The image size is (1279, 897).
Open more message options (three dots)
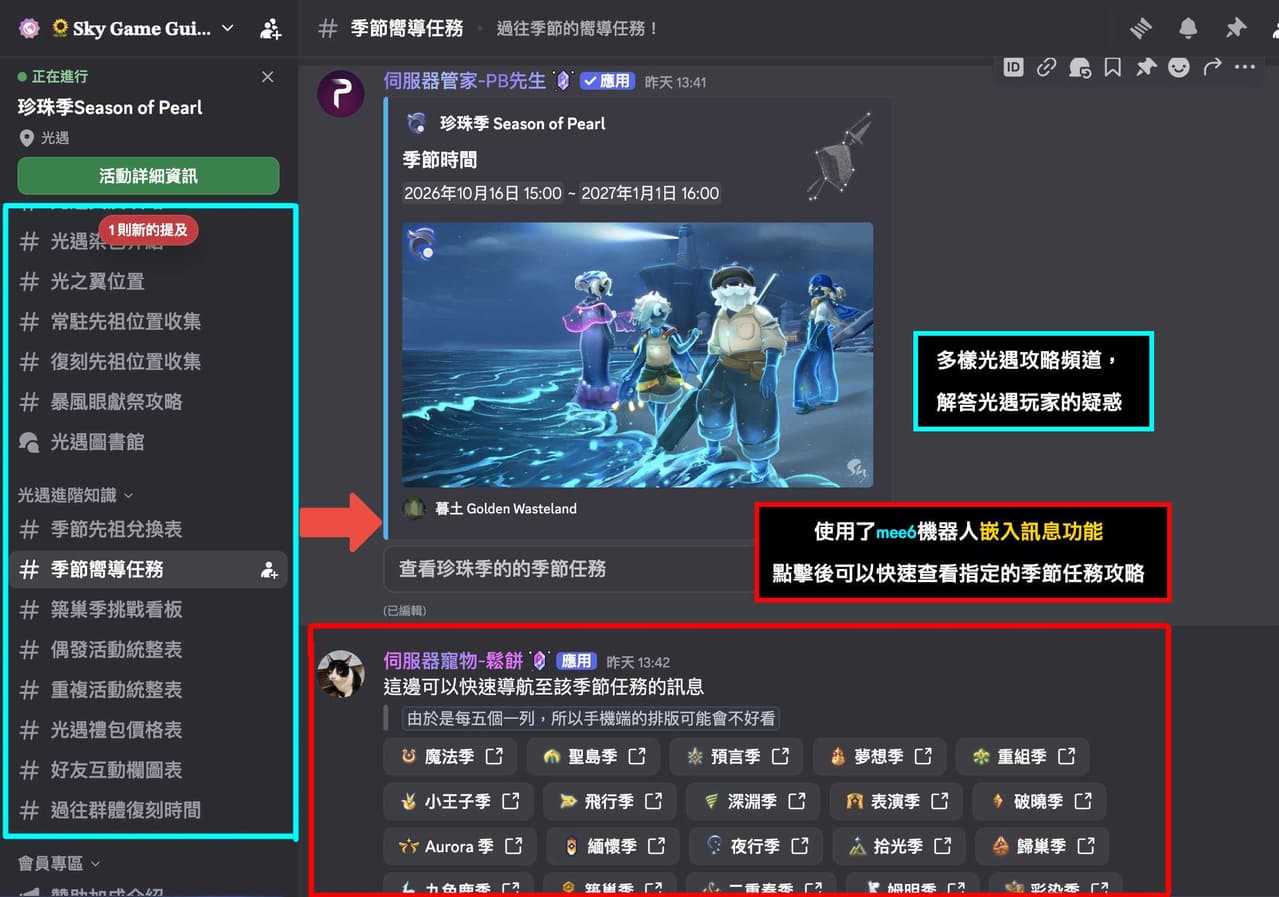pos(1245,67)
